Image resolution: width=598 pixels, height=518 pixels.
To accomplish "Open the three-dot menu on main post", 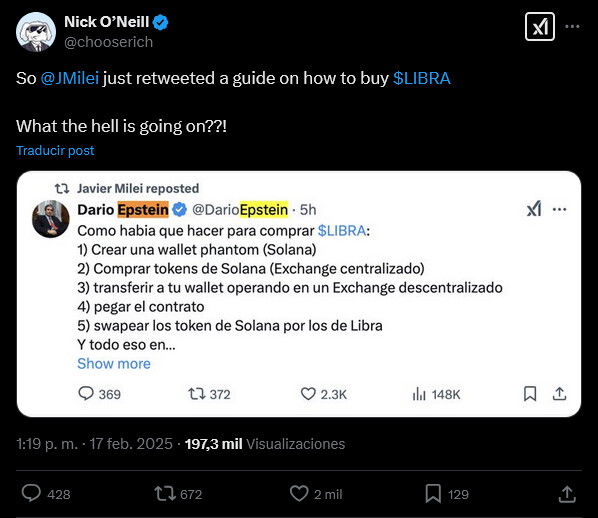I will point(572,26).
